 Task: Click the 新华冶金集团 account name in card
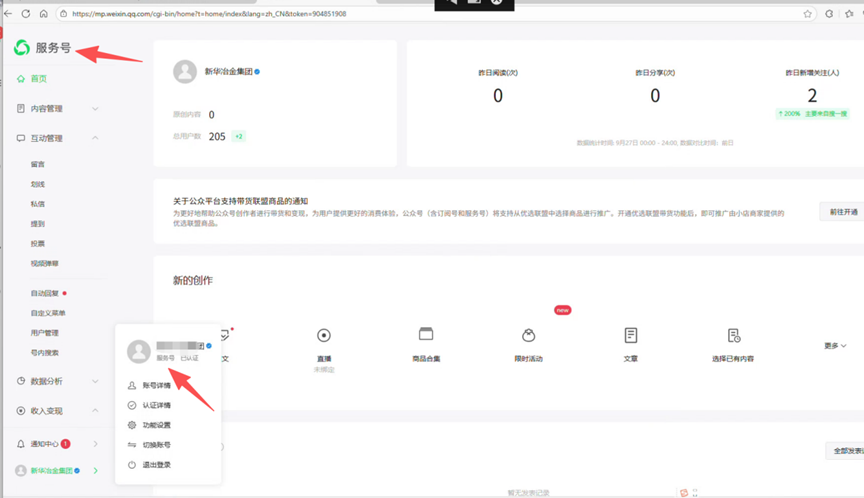pyautogui.click(x=229, y=72)
